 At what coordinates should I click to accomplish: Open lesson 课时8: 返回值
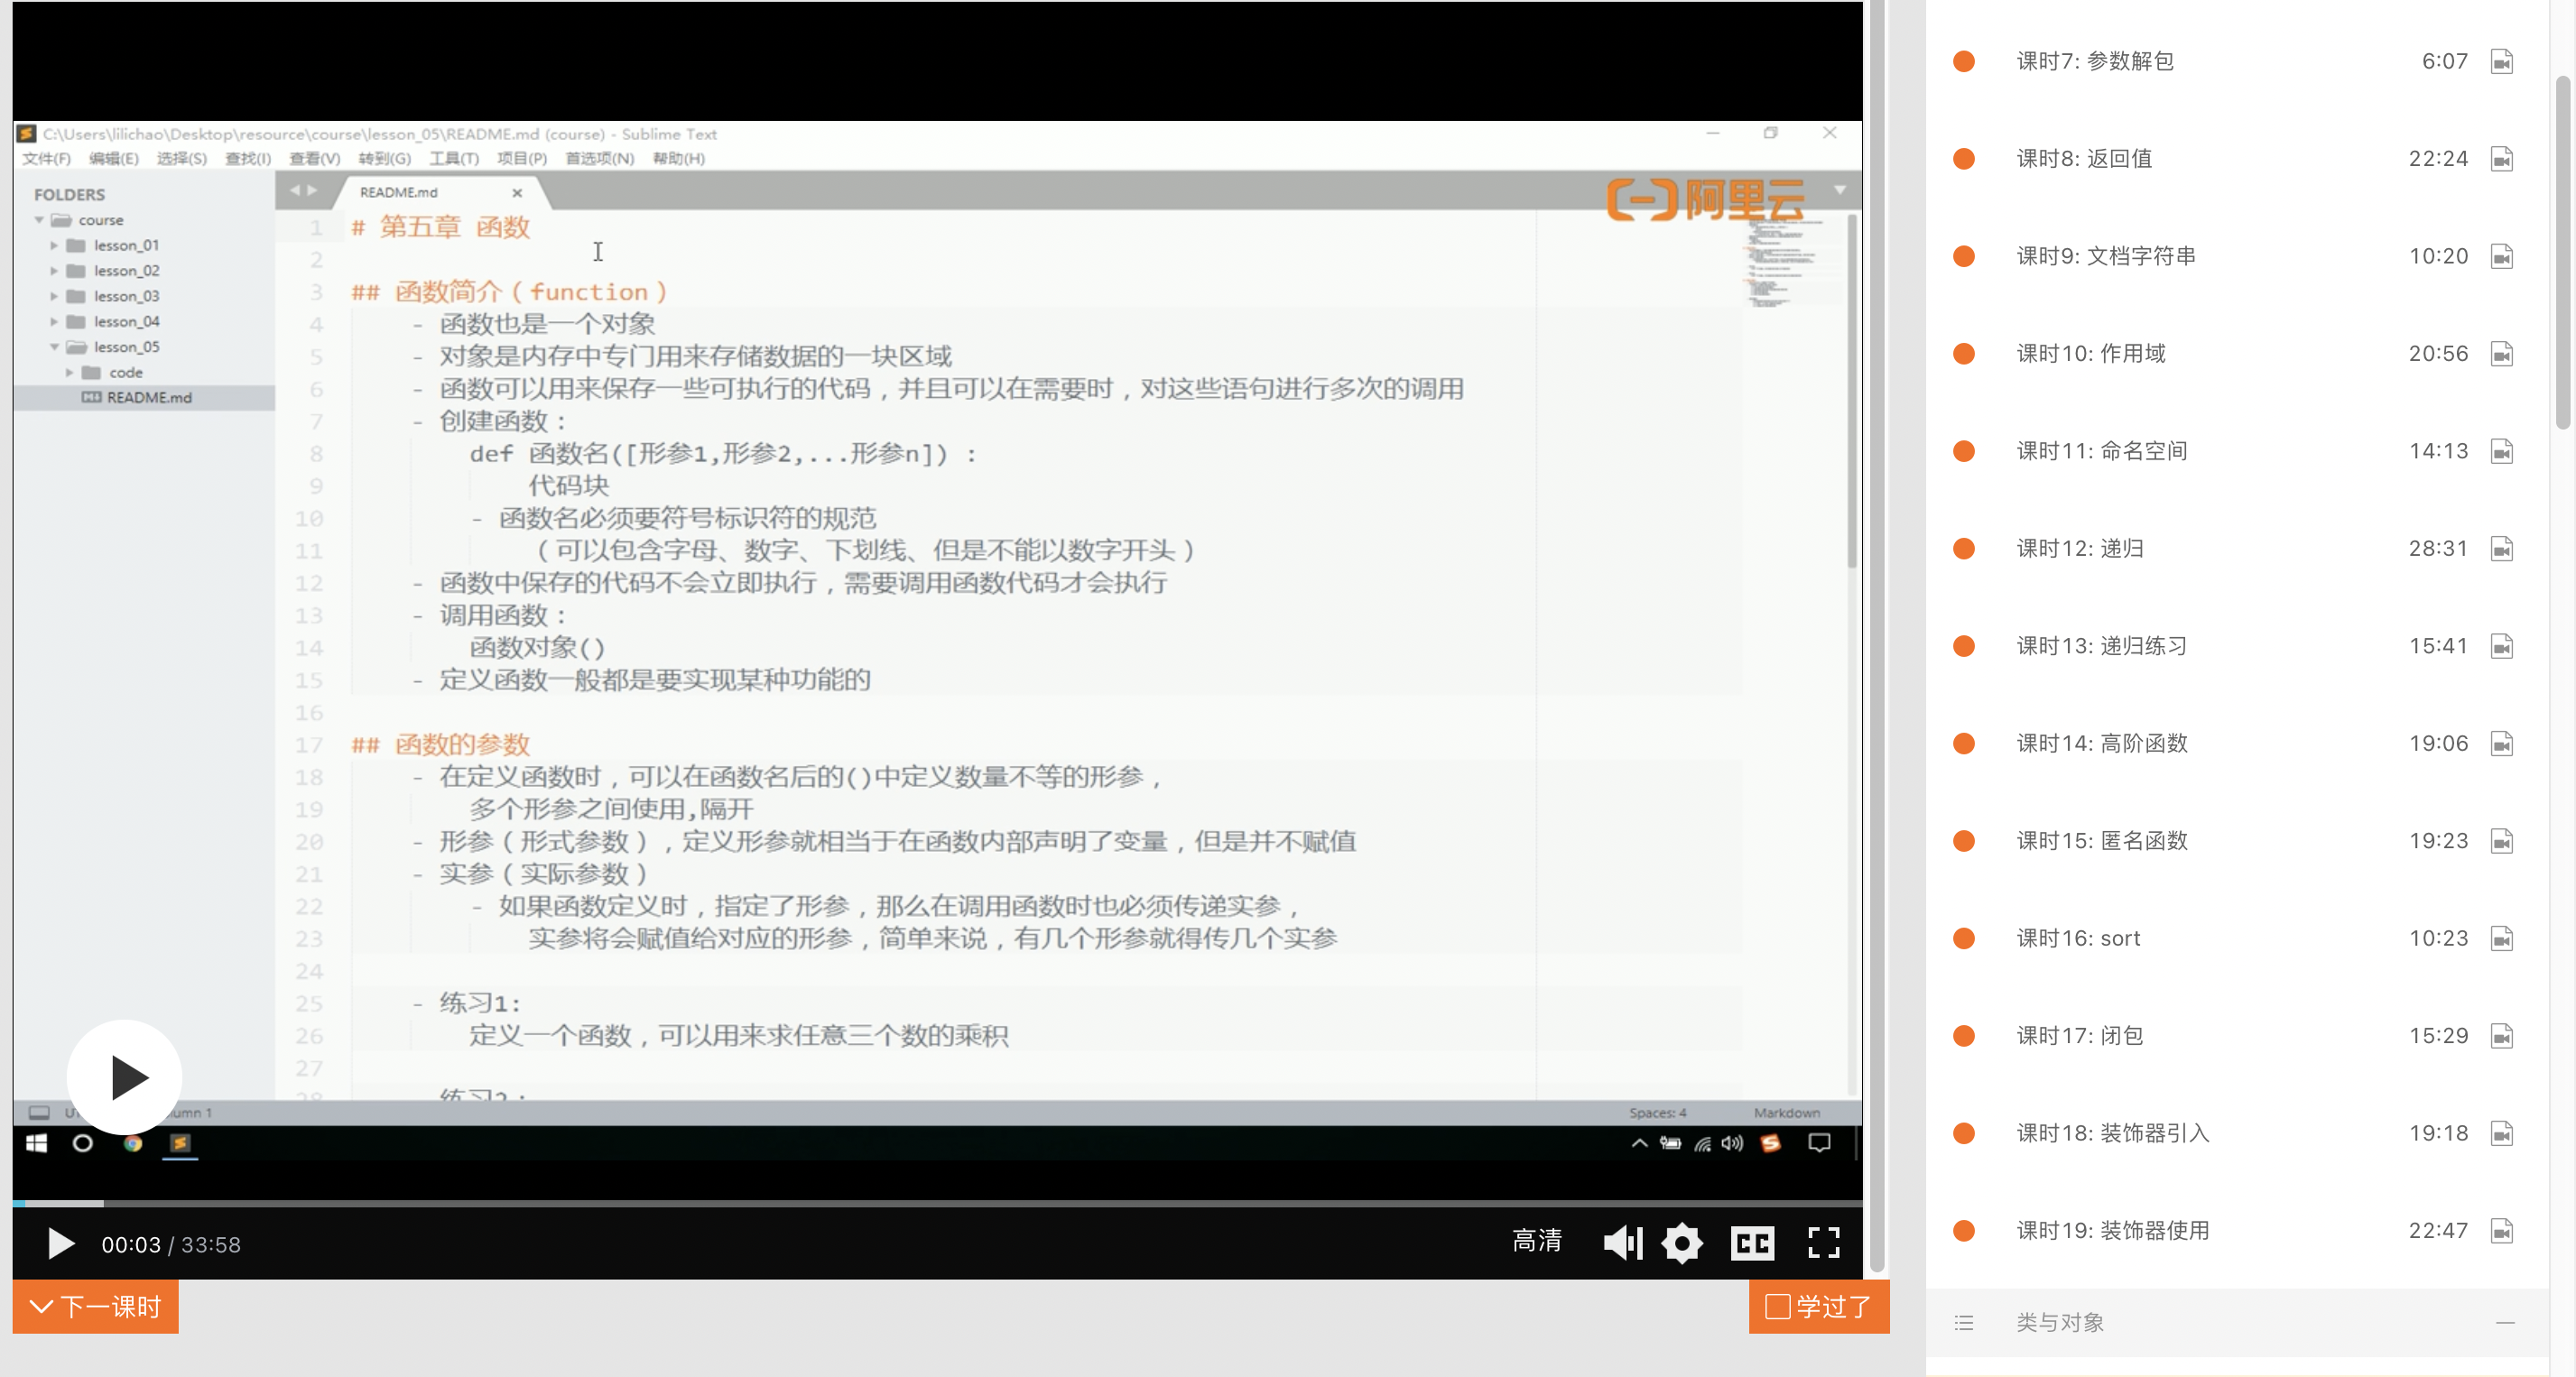point(2084,158)
